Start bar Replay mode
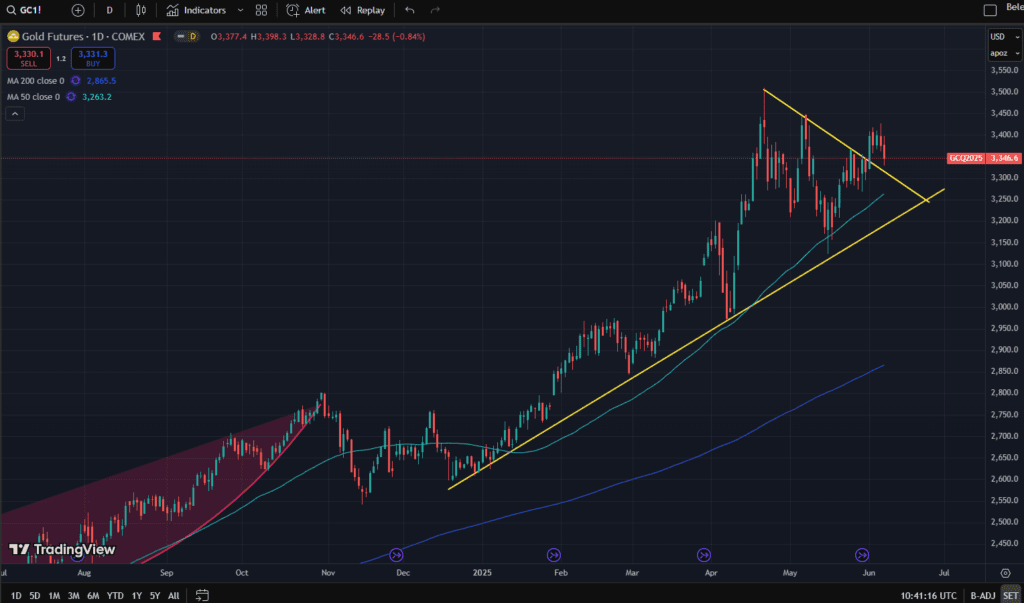Screen dimensions: 1024x603 (x=362, y=10)
